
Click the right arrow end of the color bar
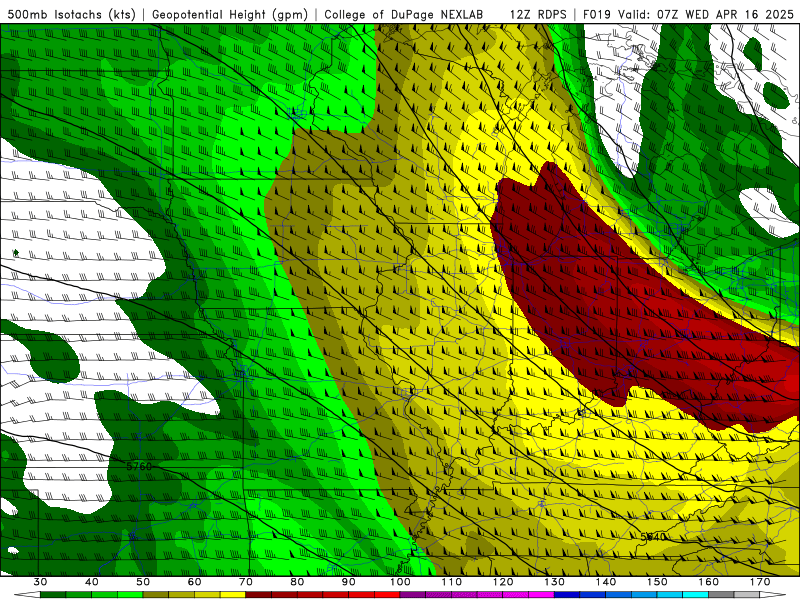click(x=773, y=594)
